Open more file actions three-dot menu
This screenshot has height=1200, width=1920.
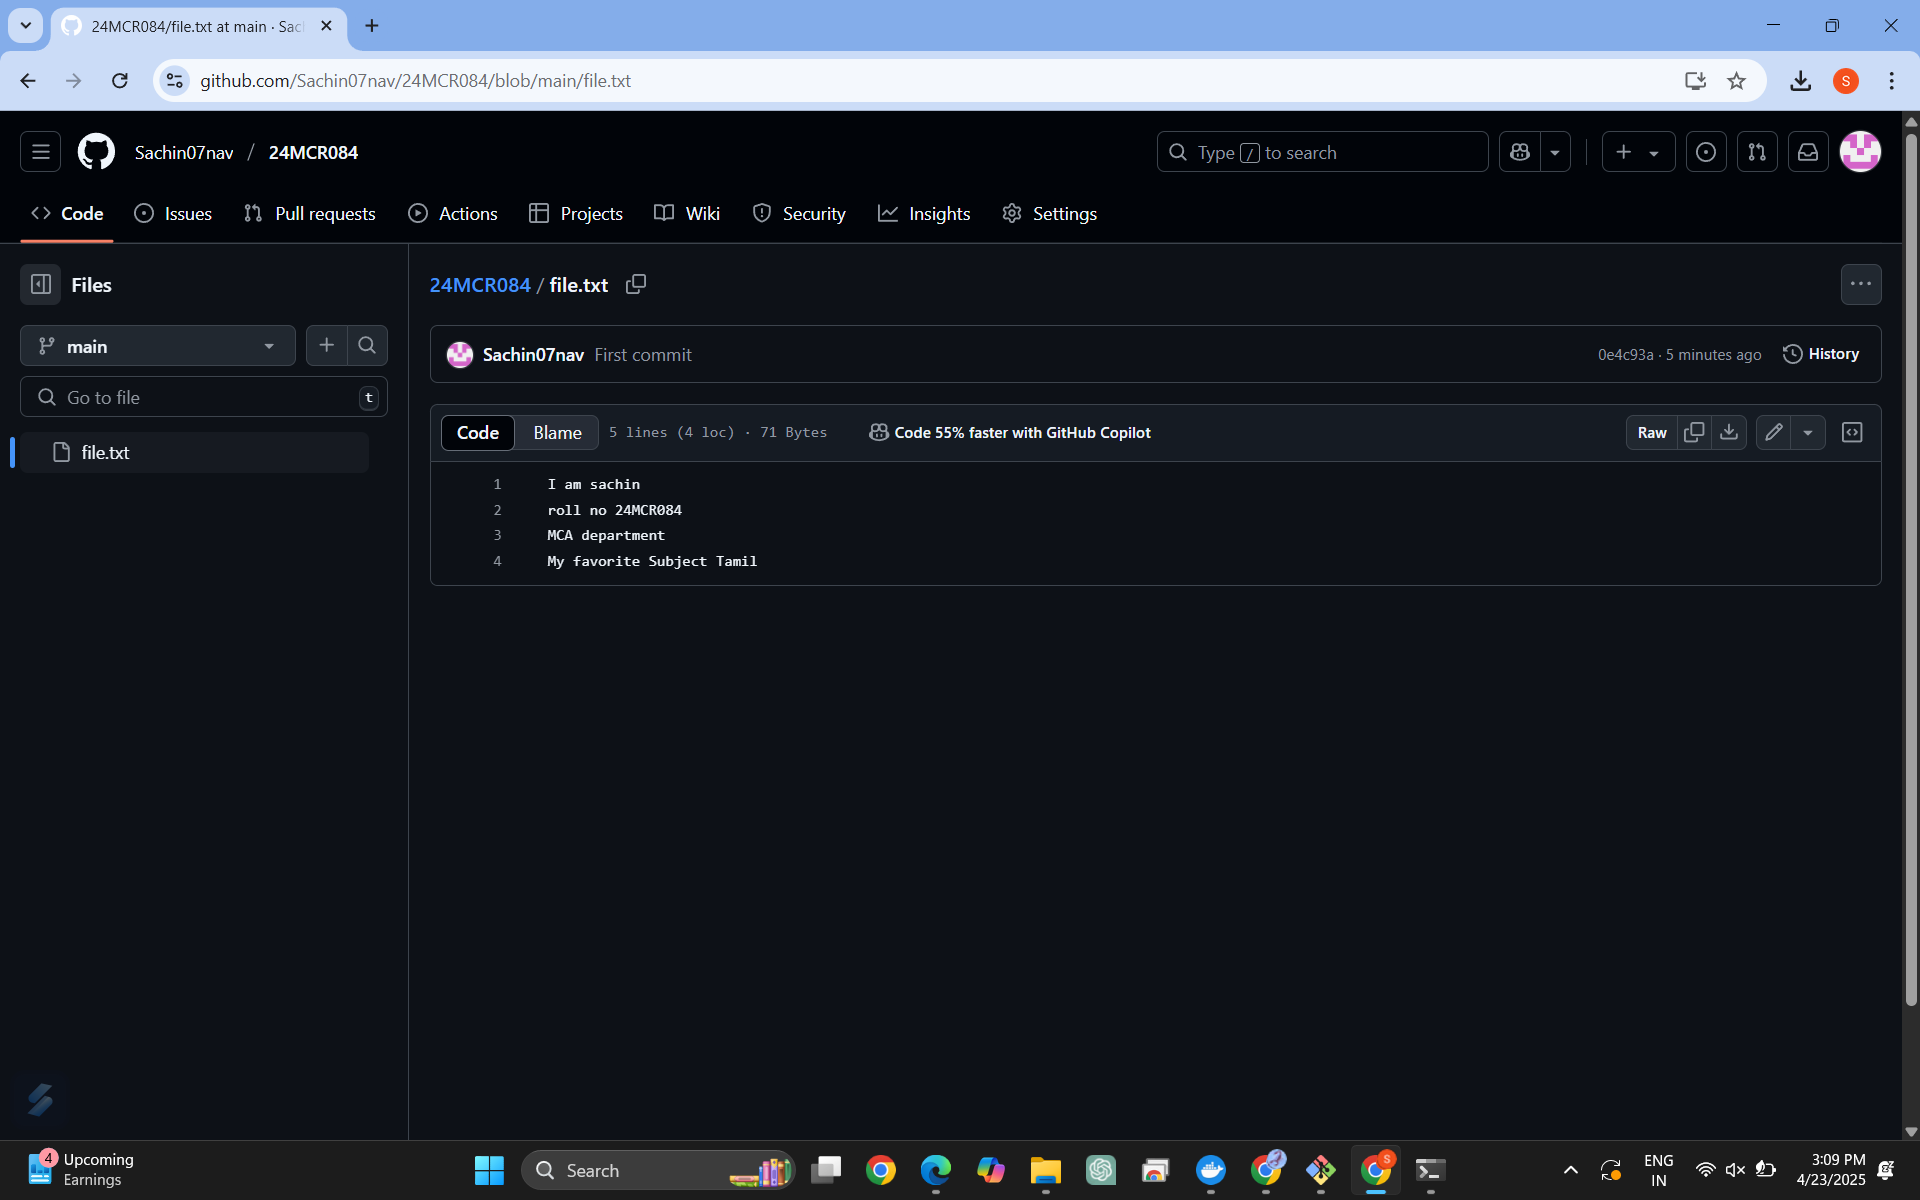(1860, 284)
